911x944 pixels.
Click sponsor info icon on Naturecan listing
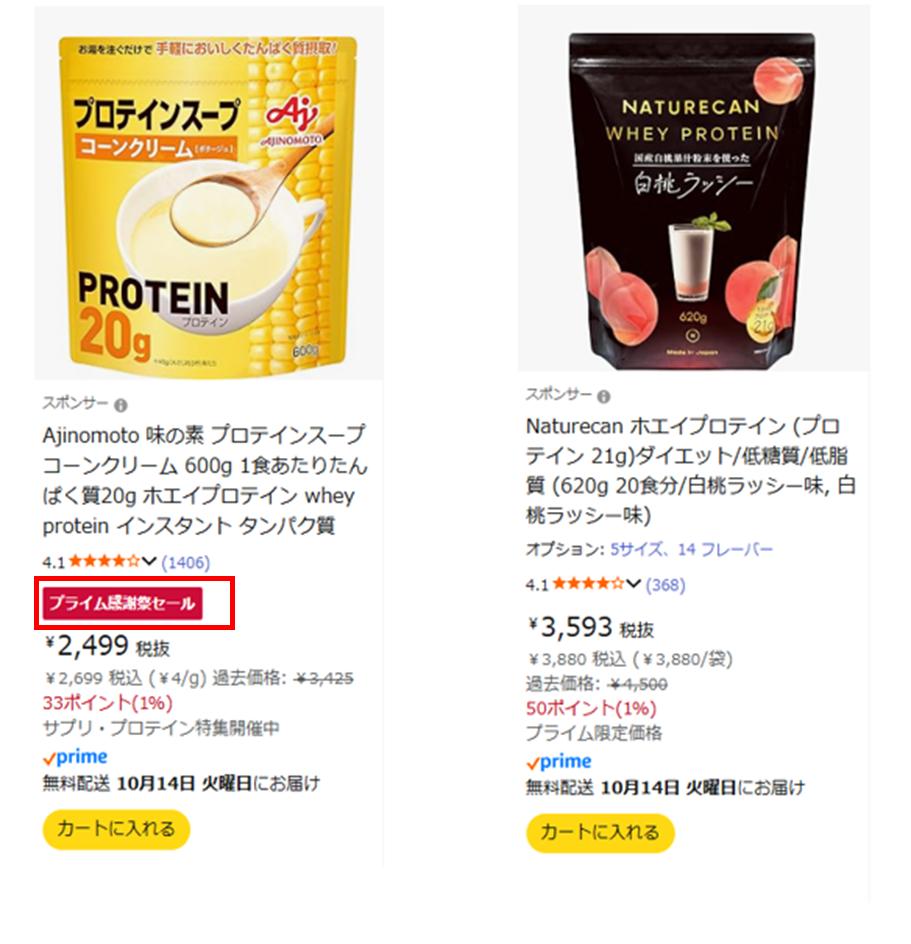[603, 396]
